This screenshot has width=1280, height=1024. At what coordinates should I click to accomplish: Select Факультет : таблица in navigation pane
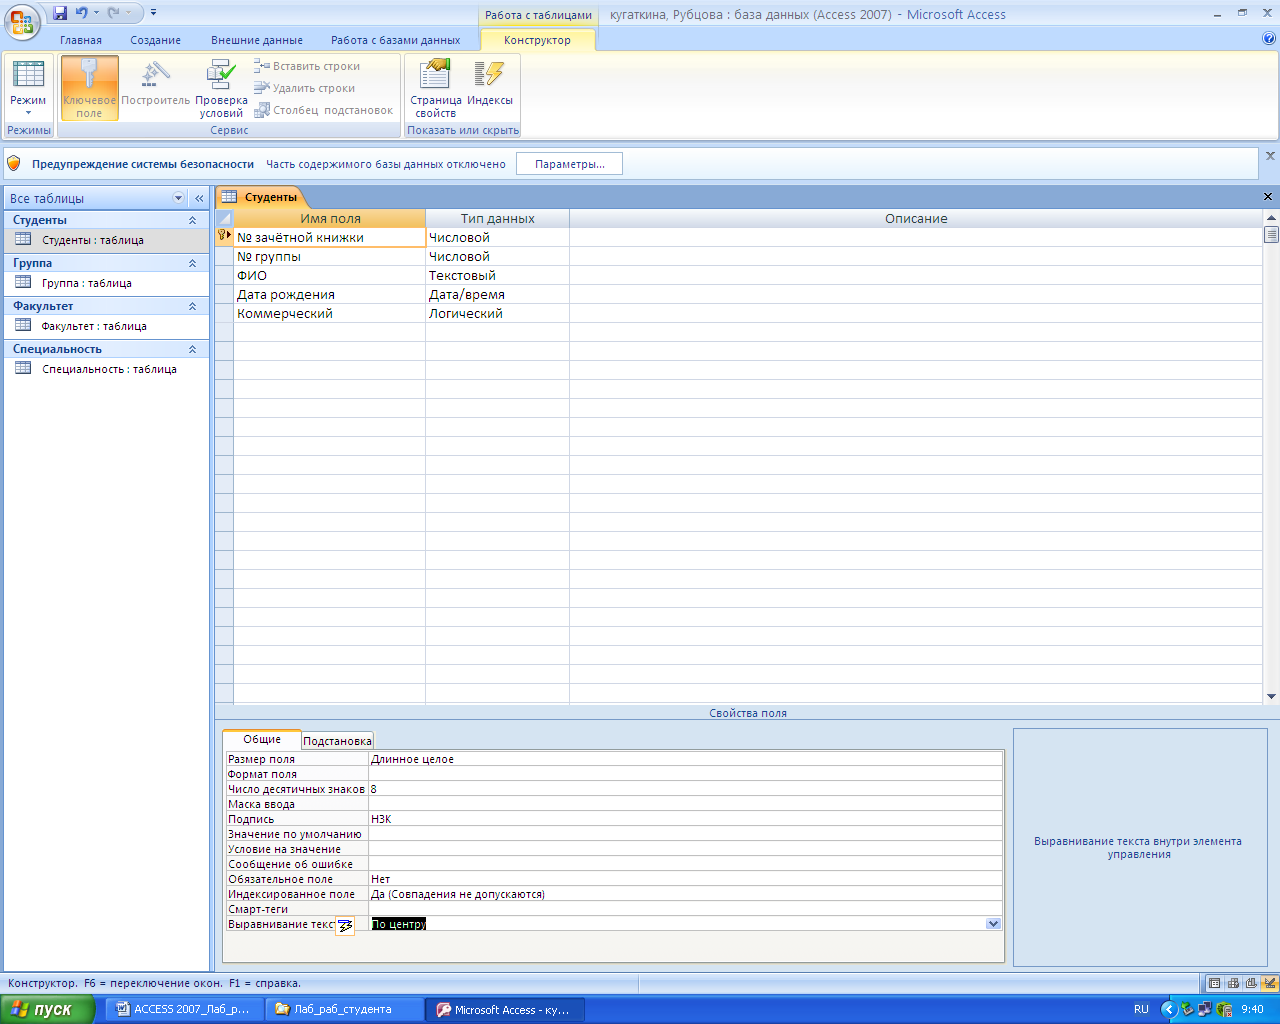[x=106, y=326]
